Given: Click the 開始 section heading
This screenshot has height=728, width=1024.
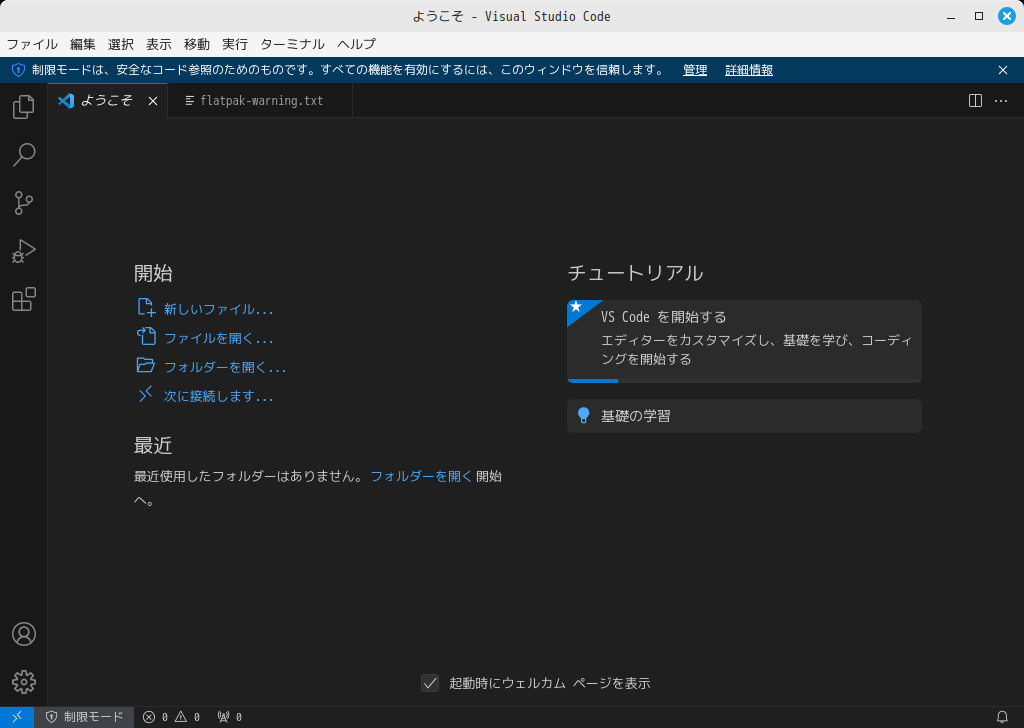Looking at the screenshot, I should click(x=153, y=273).
